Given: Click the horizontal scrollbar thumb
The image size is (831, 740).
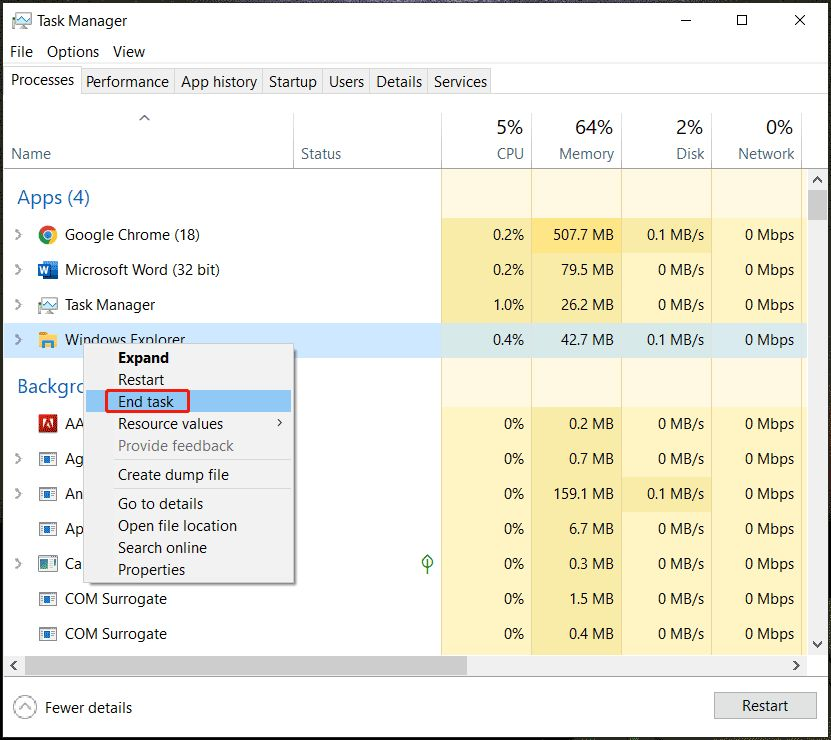Looking at the screenshot, I should [x=246, y=665].
